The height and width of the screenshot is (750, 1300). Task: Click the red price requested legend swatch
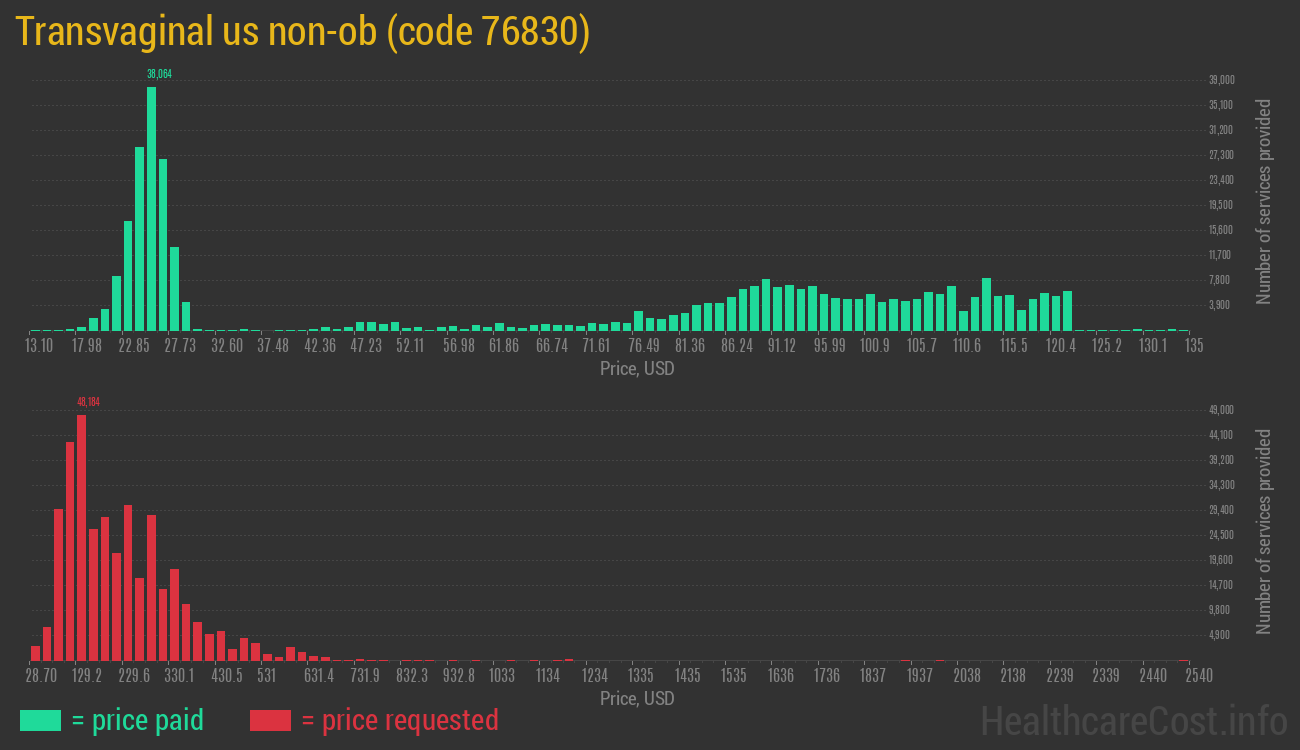(270, 720)
